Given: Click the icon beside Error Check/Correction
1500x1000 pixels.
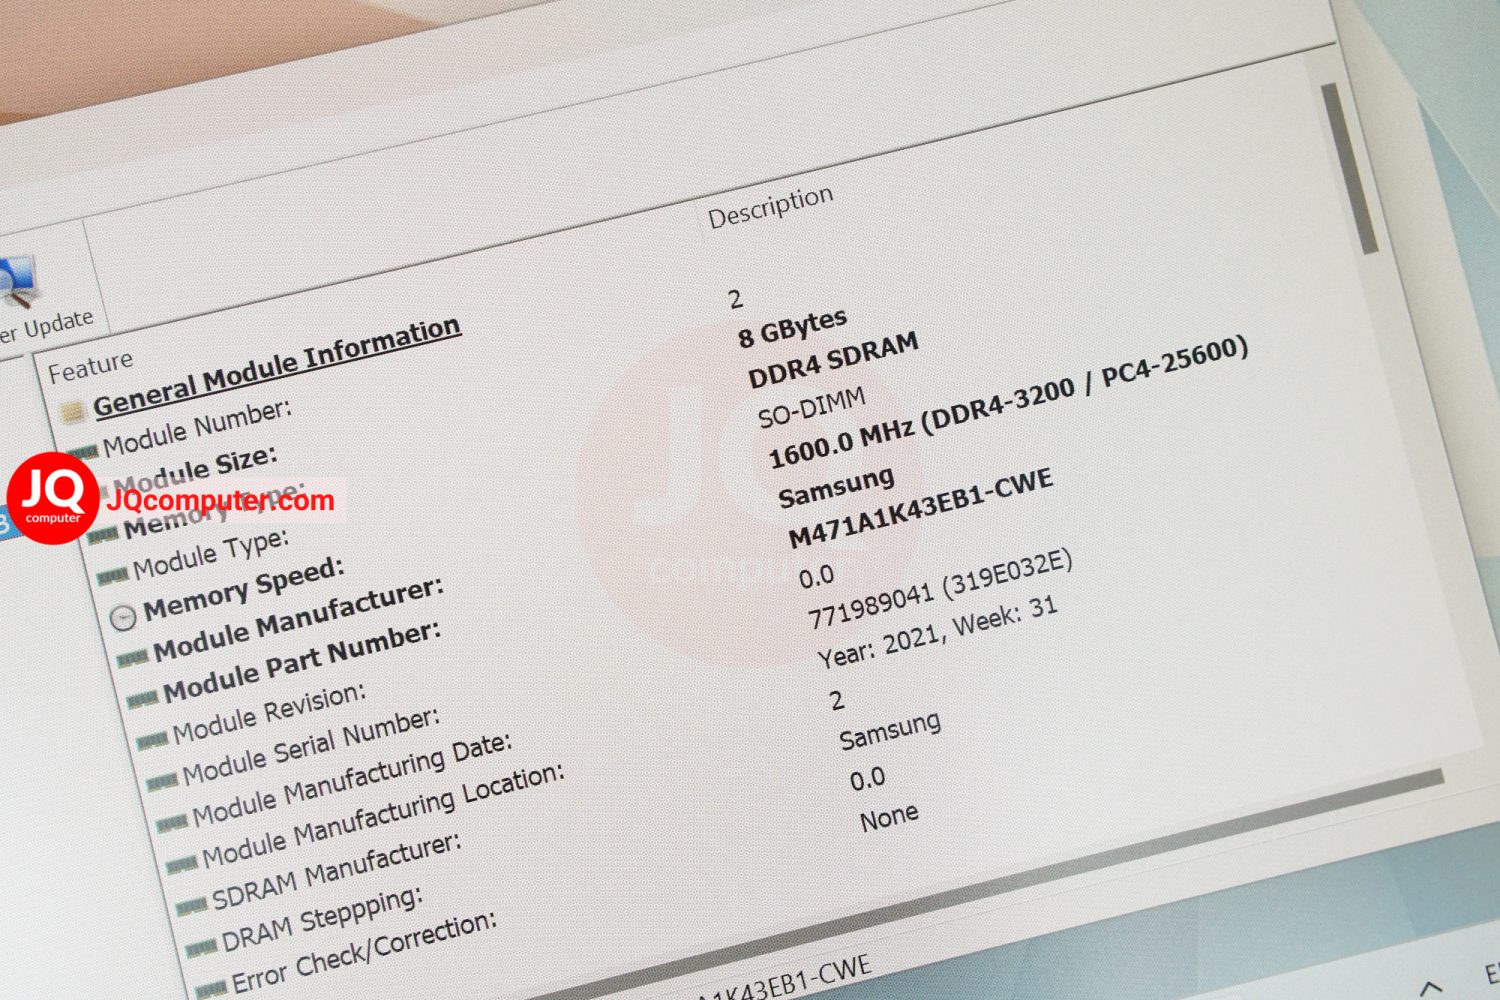Looking at the screenshot, I should coord(211,990).
